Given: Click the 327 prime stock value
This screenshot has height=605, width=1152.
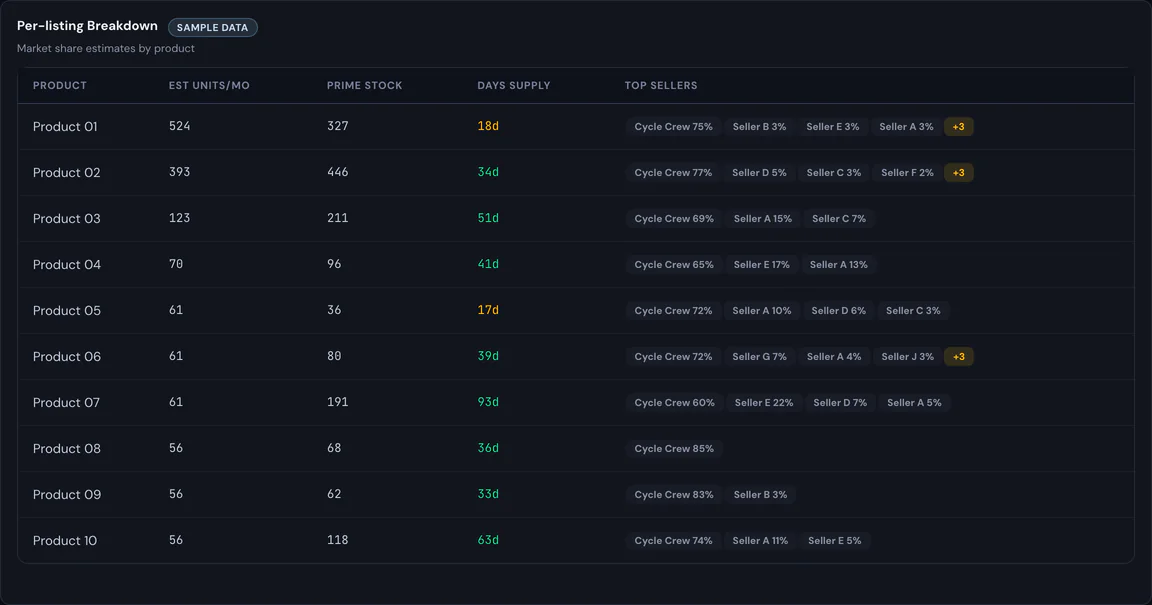Looking at the screenshot, I should click(x=338, y=126).
